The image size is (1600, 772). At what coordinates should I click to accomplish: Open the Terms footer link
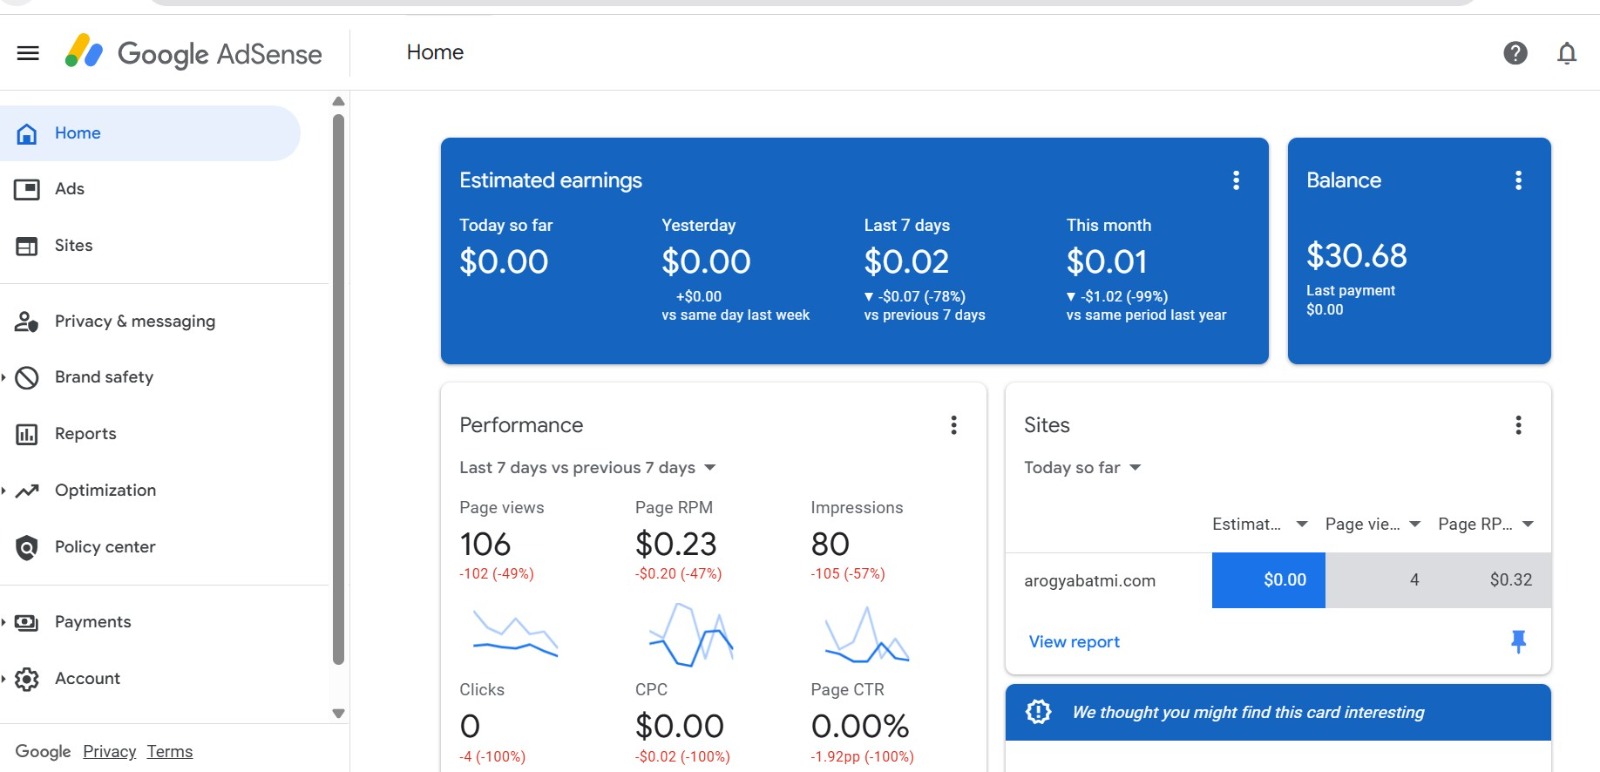tap(170, 752)
